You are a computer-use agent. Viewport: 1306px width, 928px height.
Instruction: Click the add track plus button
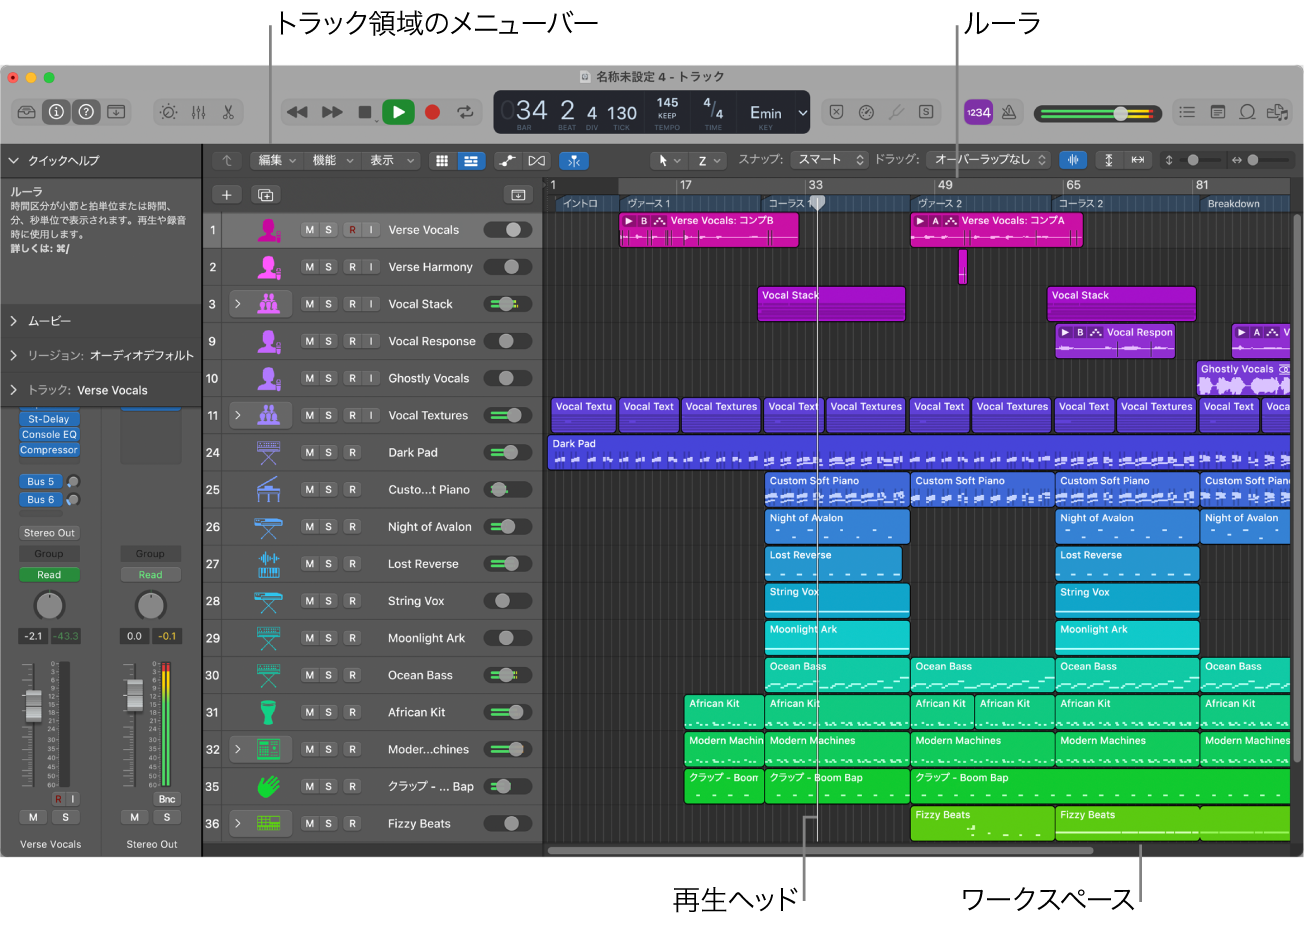click(227, 195)
